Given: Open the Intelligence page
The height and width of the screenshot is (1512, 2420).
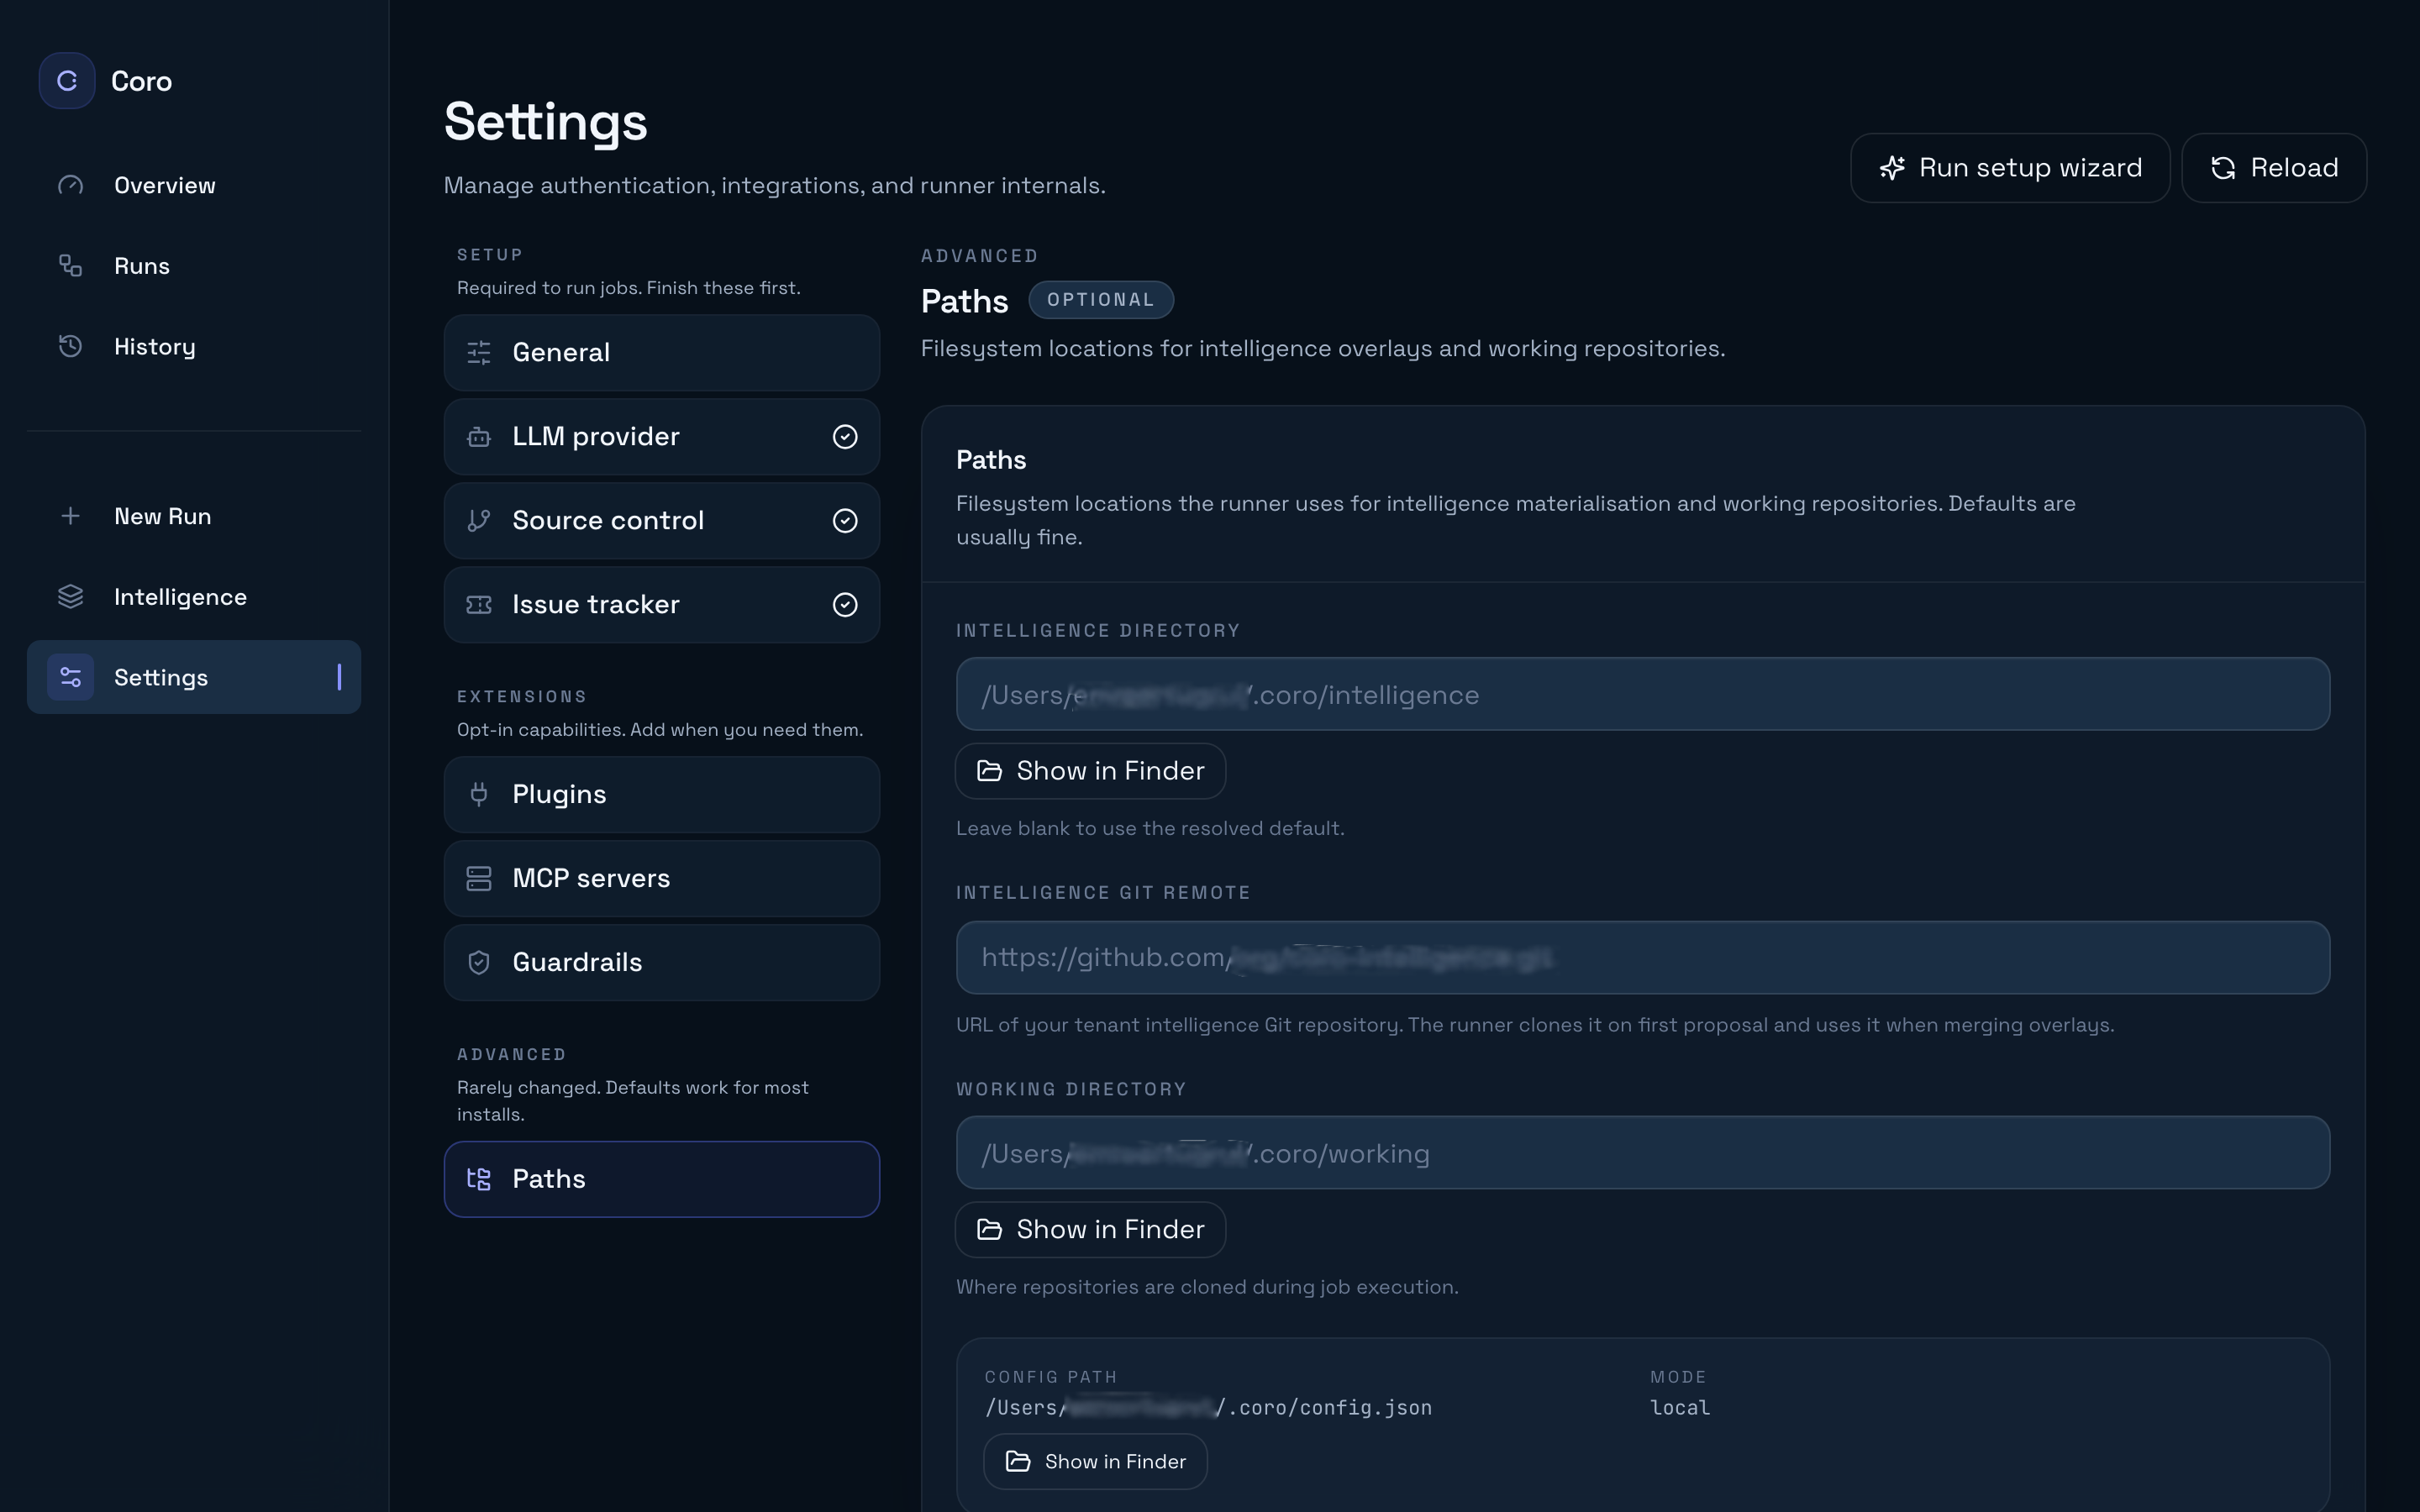Looking at the screenshot, I should click(194, 597).
